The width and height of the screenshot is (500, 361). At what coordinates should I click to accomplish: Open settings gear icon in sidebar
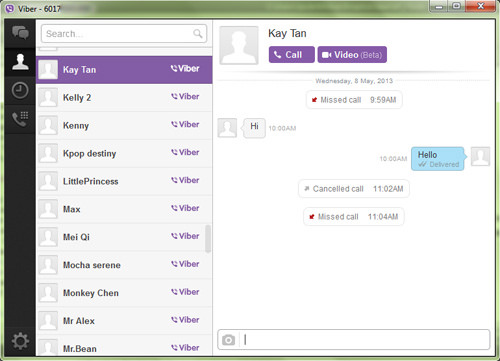[x=20, y=341]
